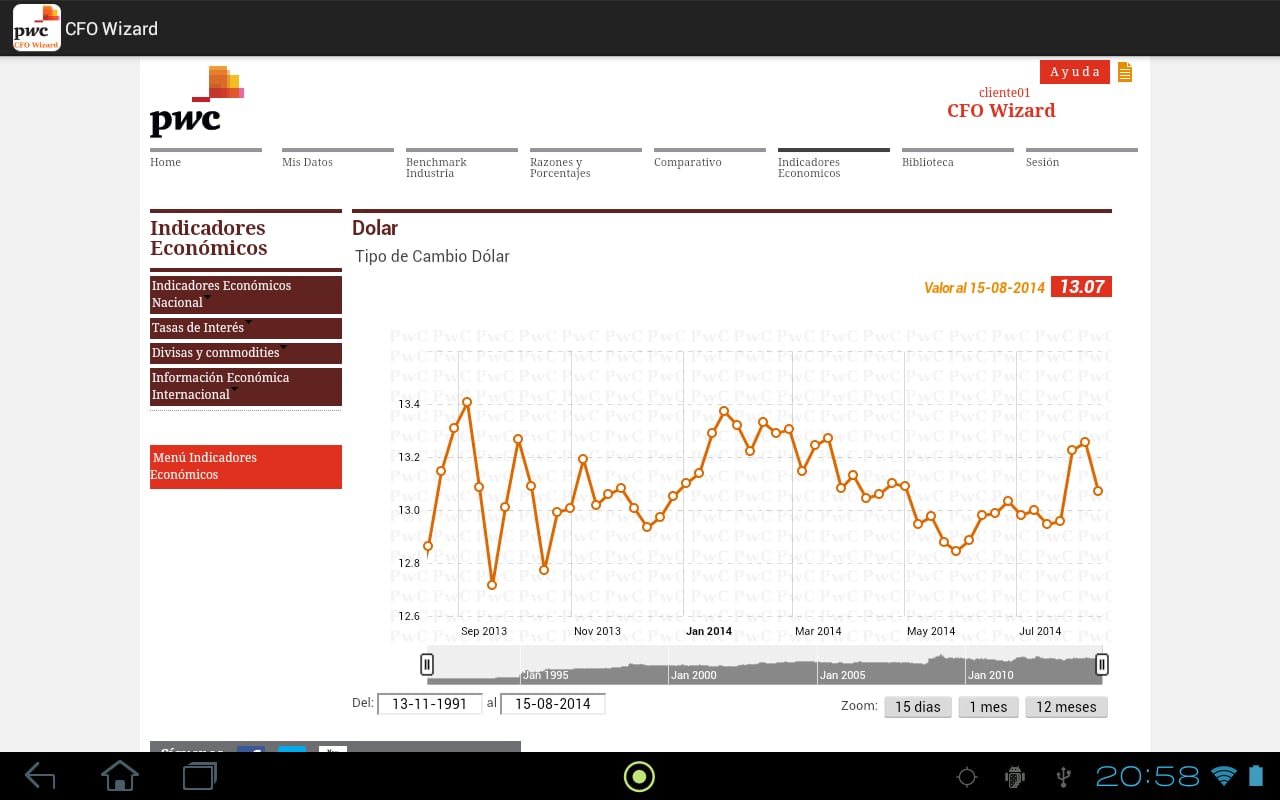1280x800 pixels.
Task: Open the document icon beside Ayuda
Action: point(1125,72)
